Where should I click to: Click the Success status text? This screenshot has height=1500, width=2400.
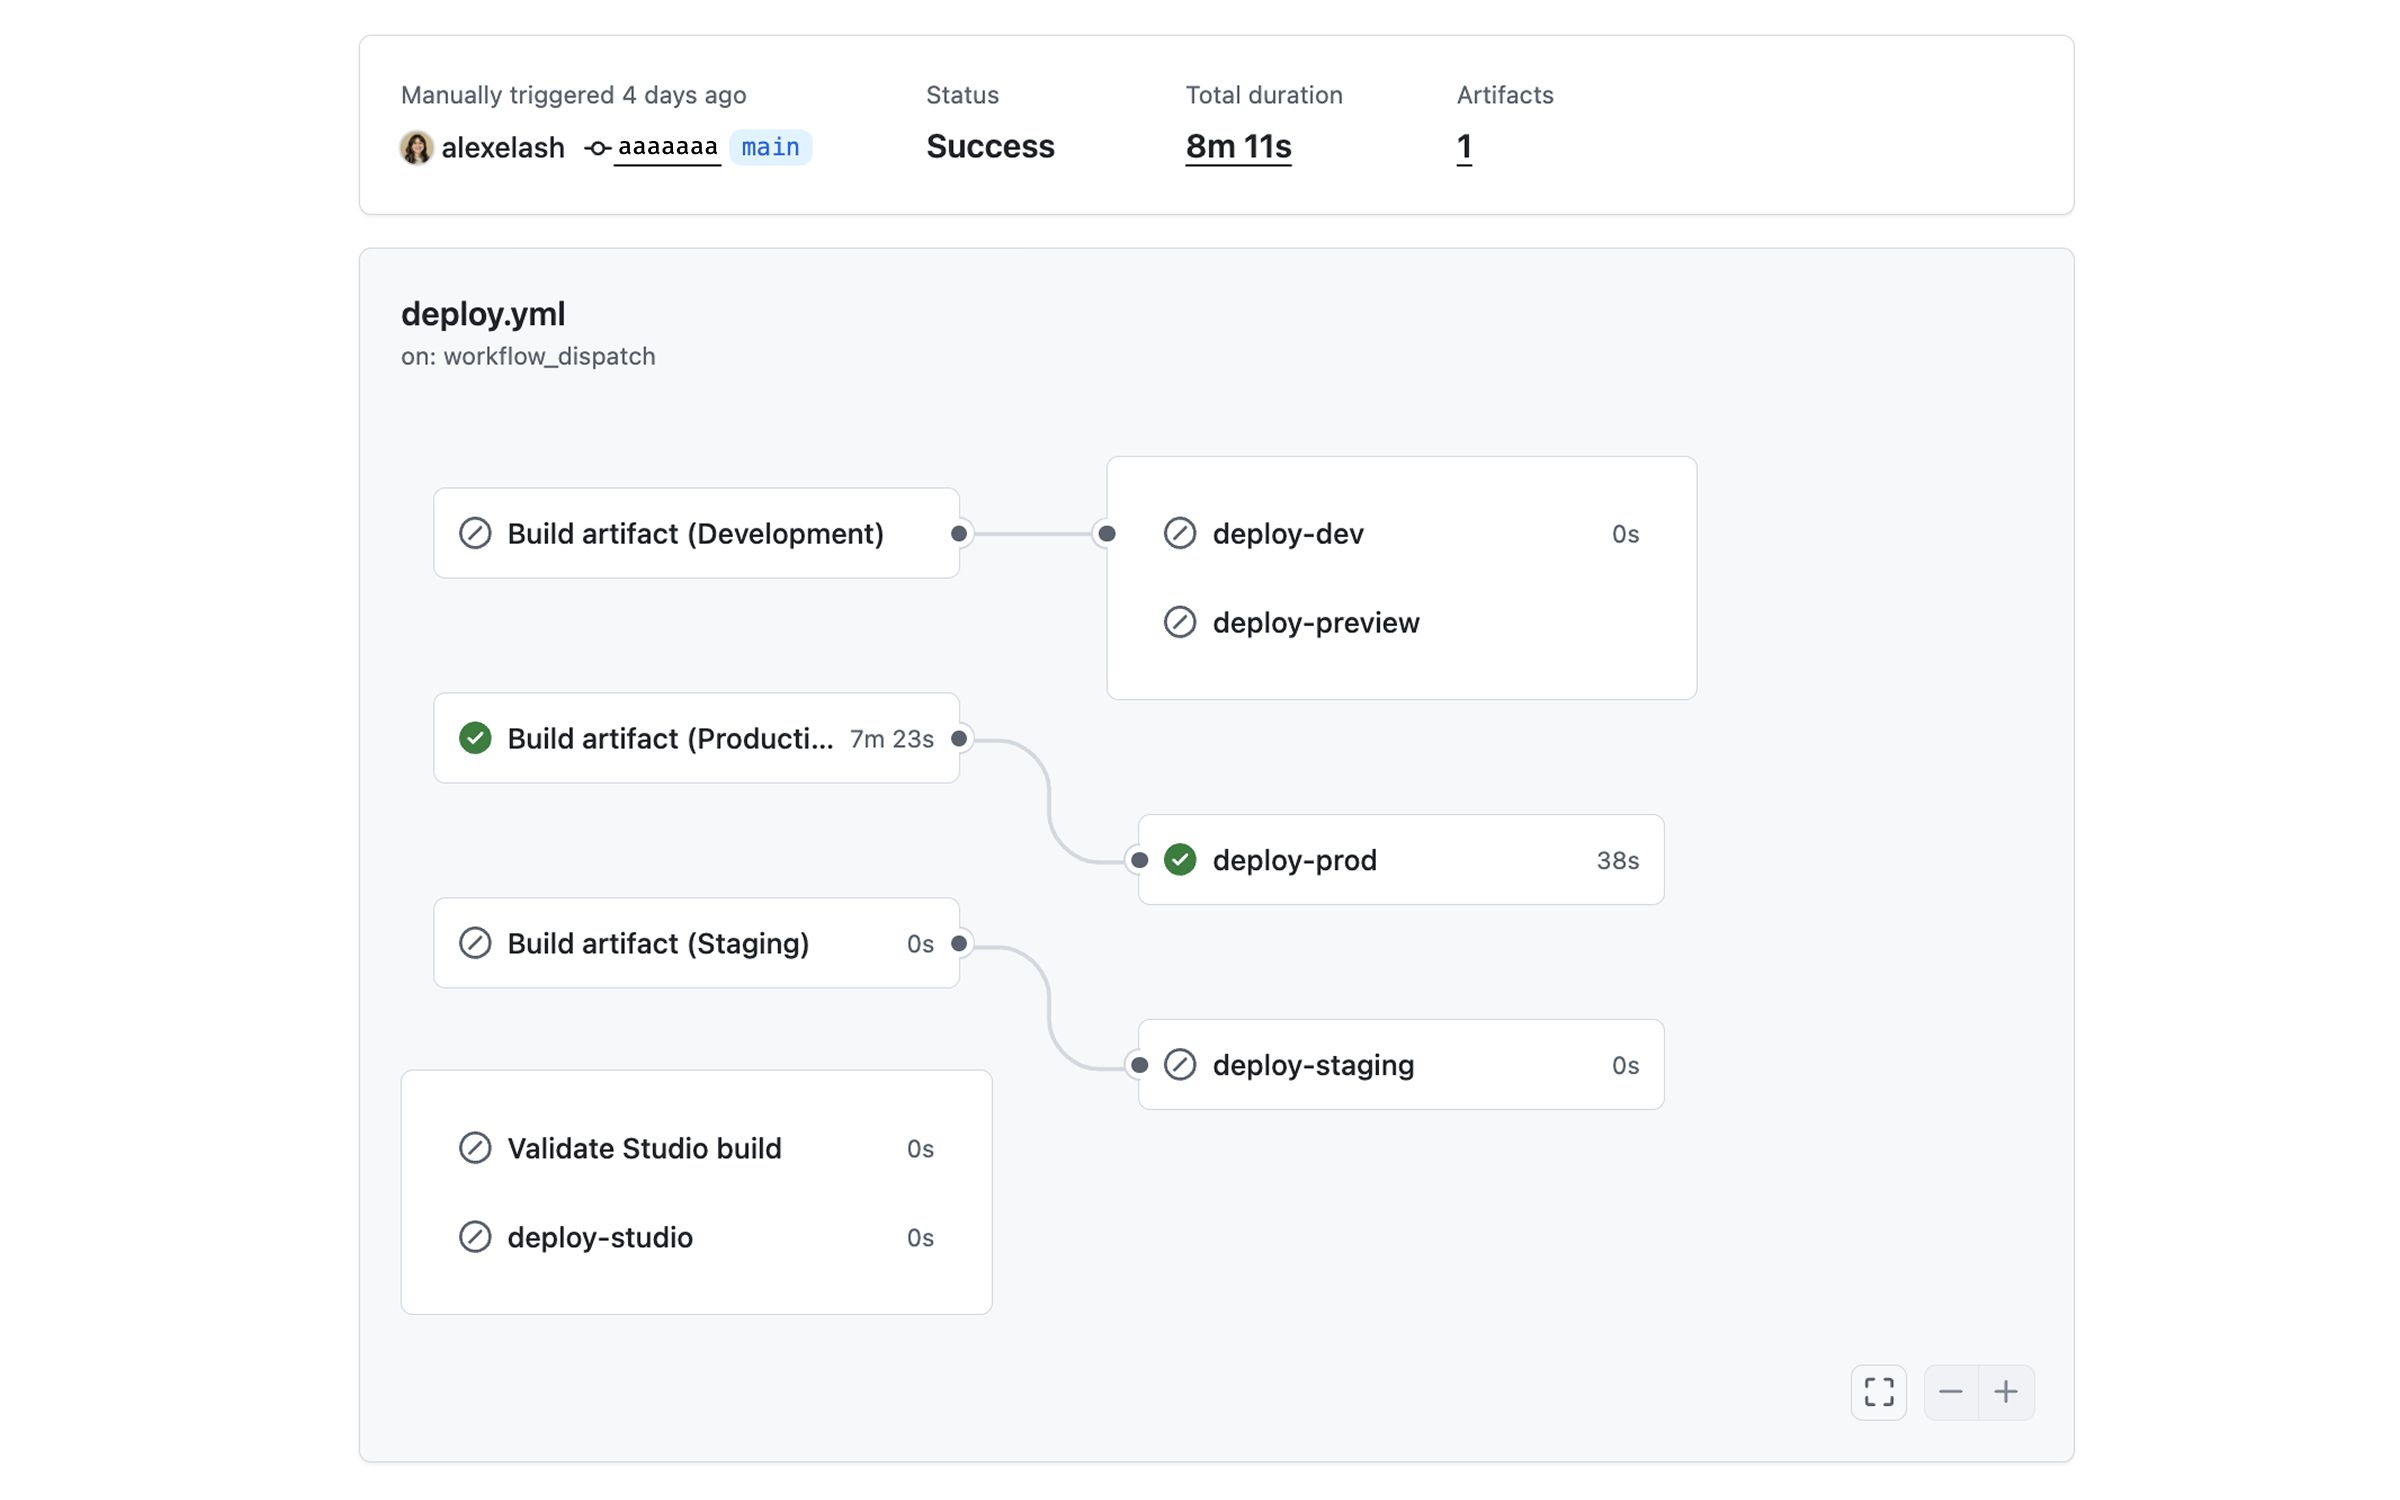(990, 147)
